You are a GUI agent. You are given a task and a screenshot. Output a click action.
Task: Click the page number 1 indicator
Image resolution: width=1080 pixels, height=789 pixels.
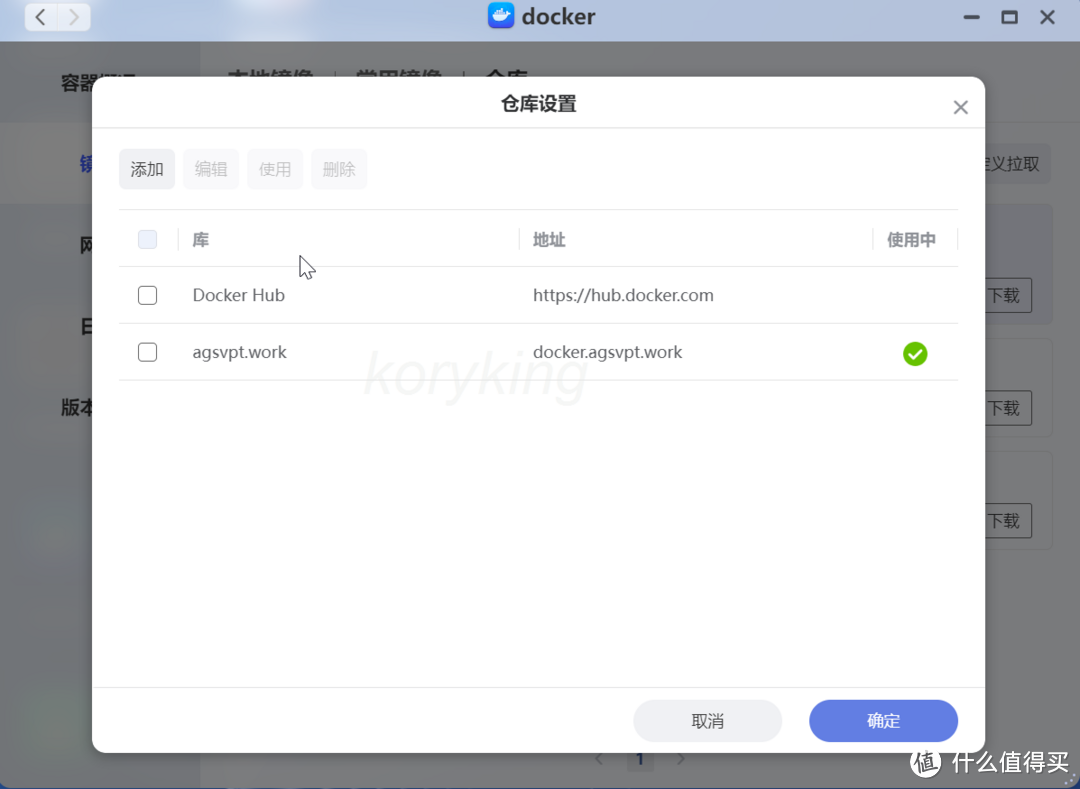click(x=640, y=759)
